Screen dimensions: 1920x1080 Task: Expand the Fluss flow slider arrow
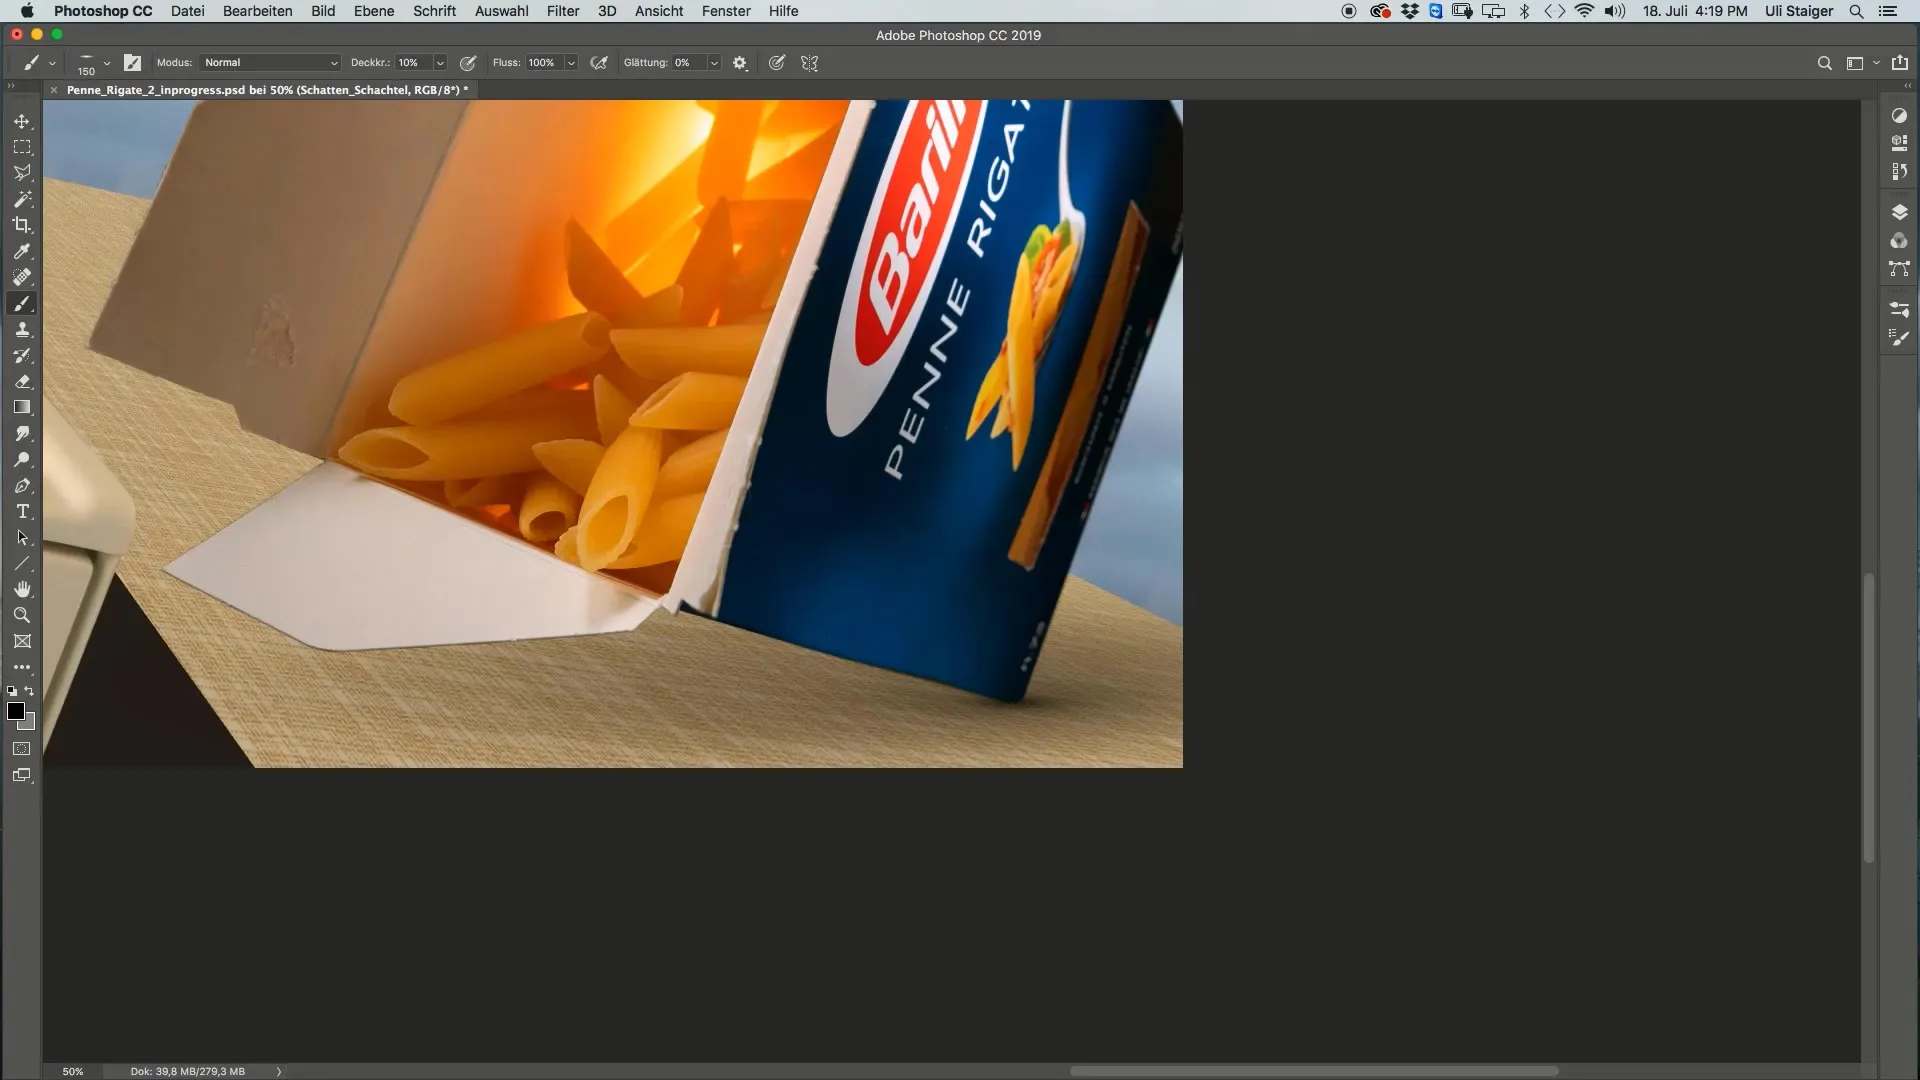[x=571, y=63]
